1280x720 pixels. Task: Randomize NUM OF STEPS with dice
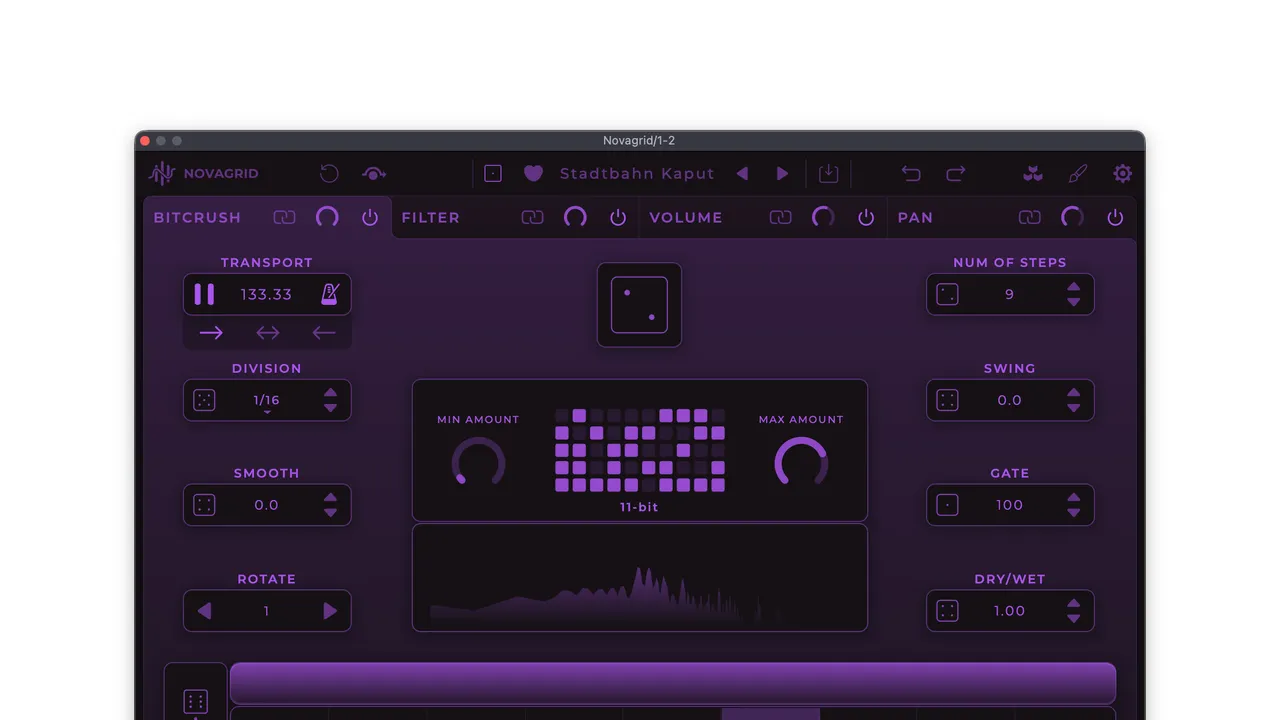point(947,294)
